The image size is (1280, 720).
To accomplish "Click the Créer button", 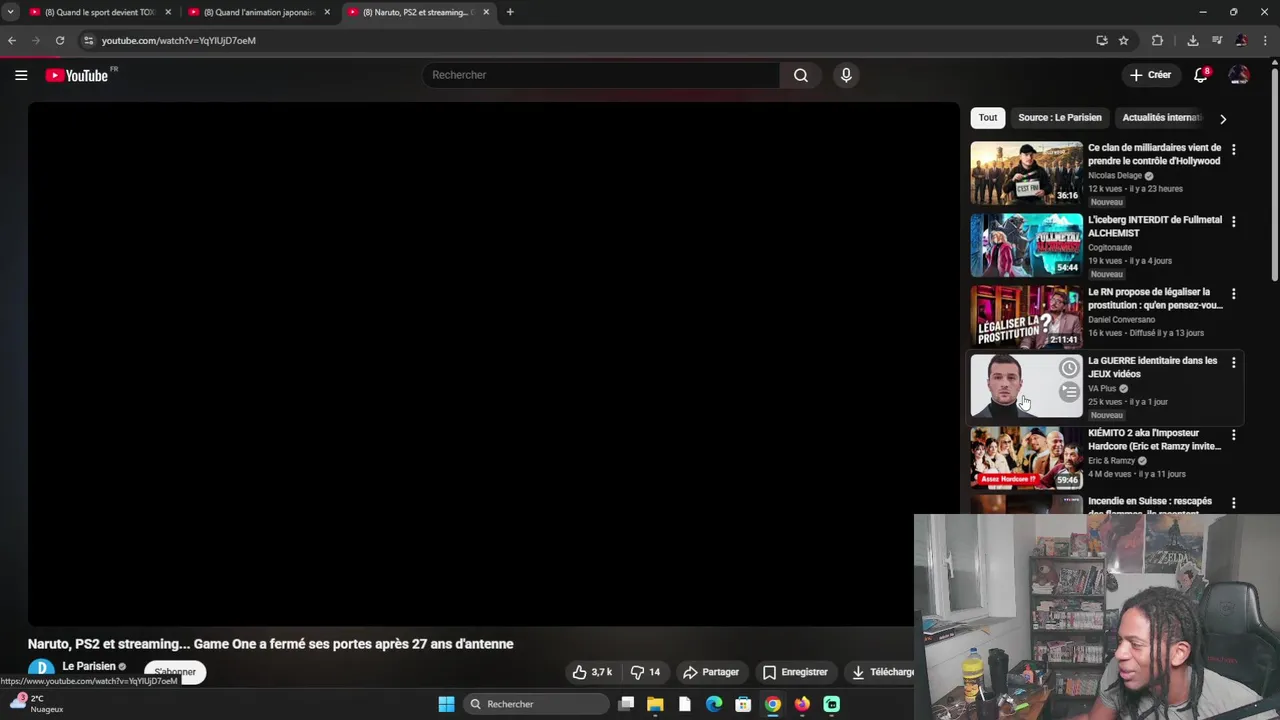I will pyautogui.click(x=1150, y=75).
